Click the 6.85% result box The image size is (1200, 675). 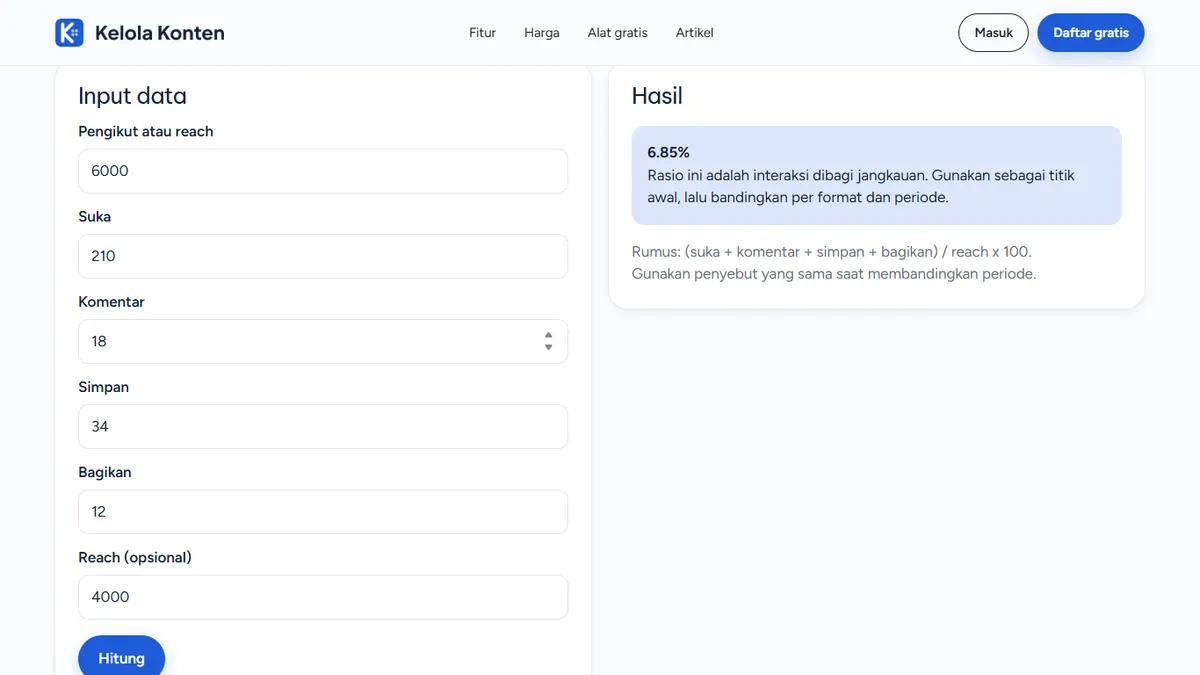click(x=877, y=175)
